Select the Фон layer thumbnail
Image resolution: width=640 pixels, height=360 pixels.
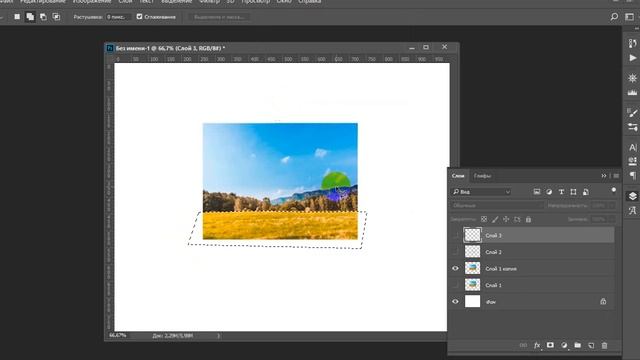(472, 302)
